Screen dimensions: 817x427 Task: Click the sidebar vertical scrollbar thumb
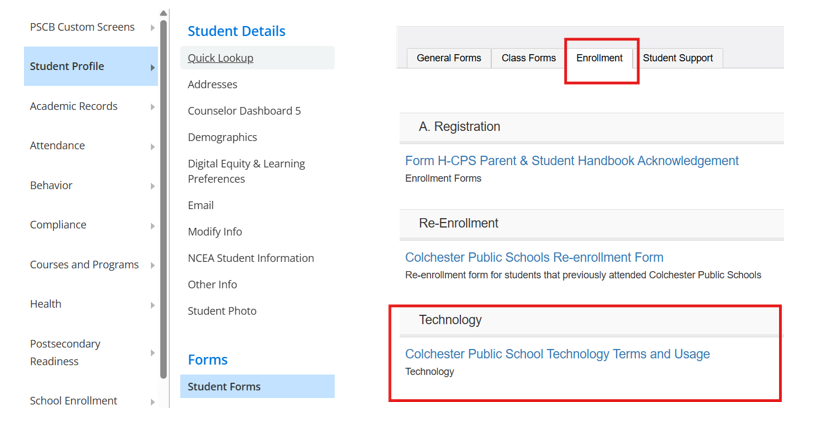point(164,199)
